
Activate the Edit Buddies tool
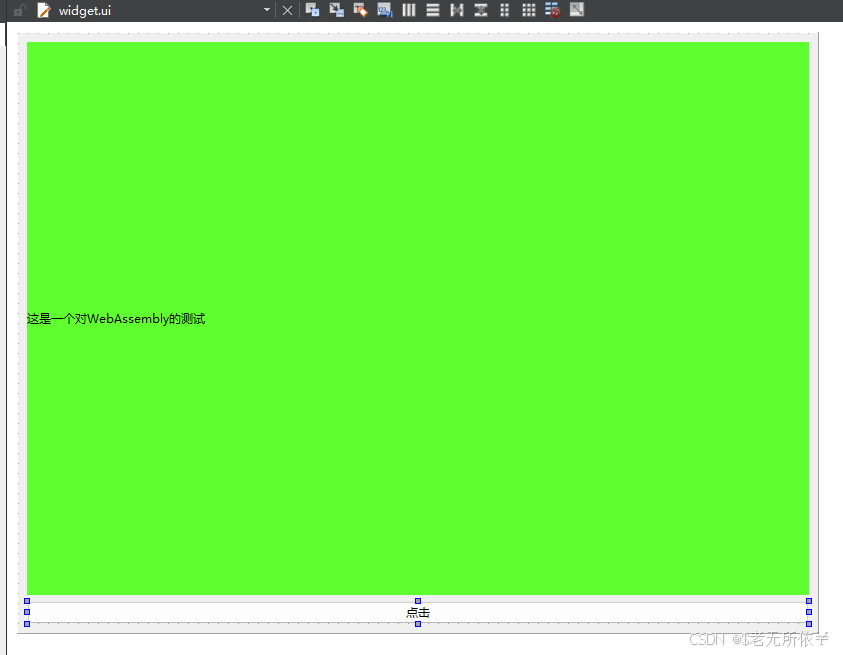click(x=361, y=10)
